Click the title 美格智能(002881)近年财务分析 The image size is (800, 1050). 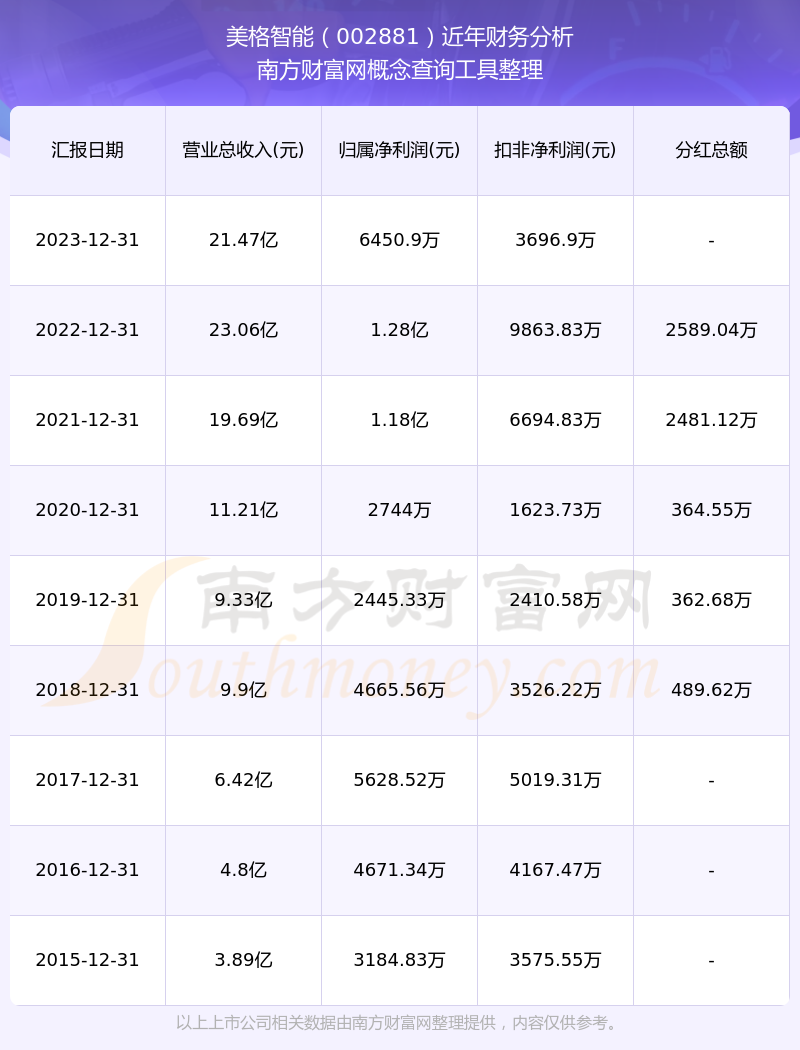400,37
